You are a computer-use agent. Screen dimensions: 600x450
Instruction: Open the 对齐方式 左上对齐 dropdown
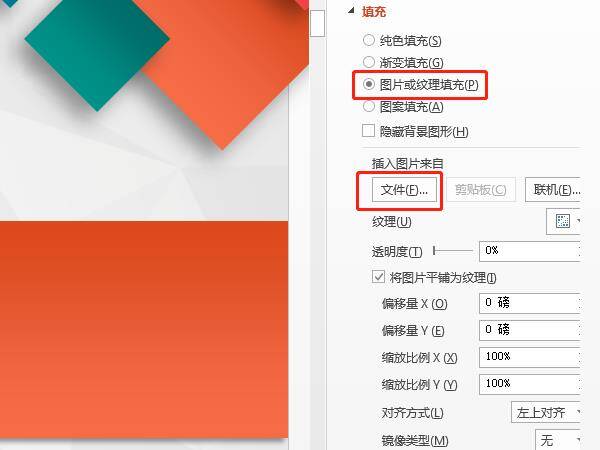click(x=546, y=412)
